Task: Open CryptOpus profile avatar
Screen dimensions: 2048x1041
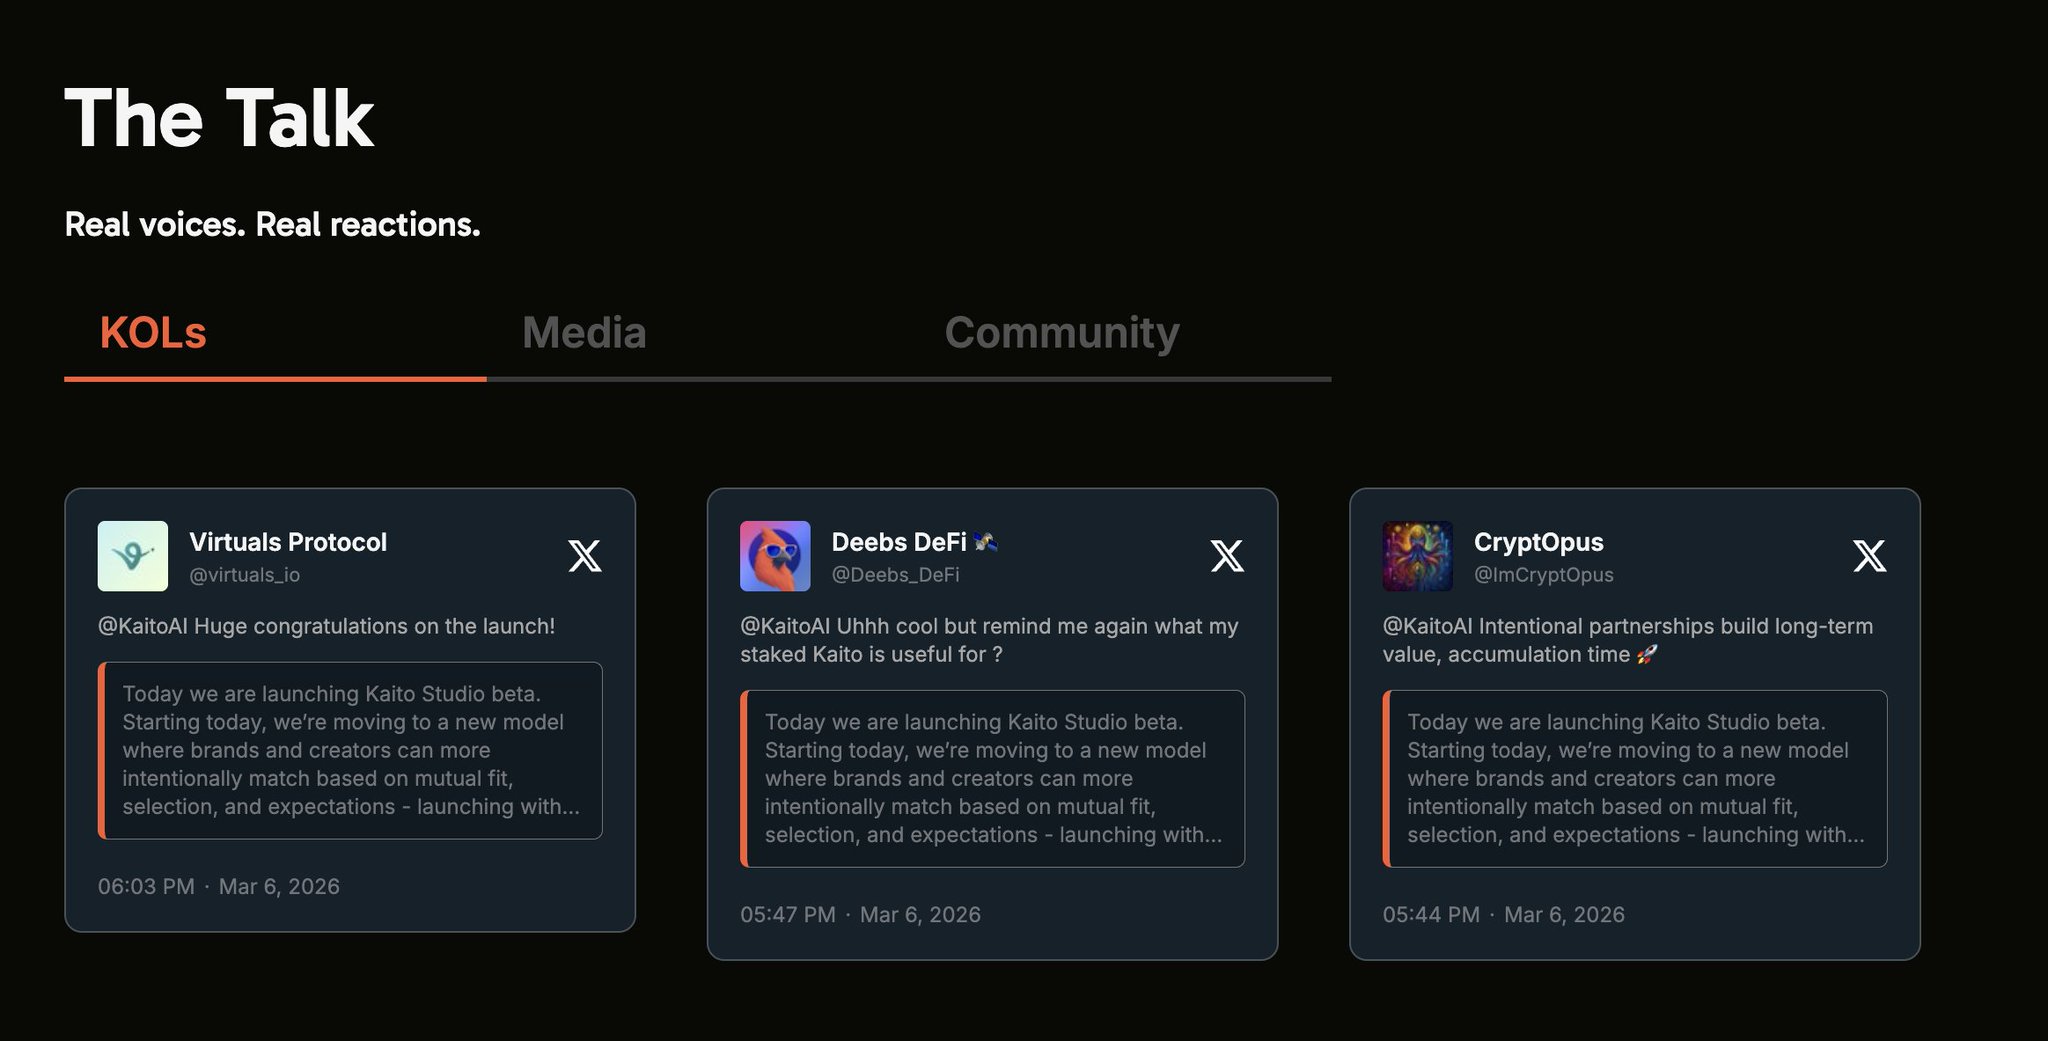Action: (1417, 556)
